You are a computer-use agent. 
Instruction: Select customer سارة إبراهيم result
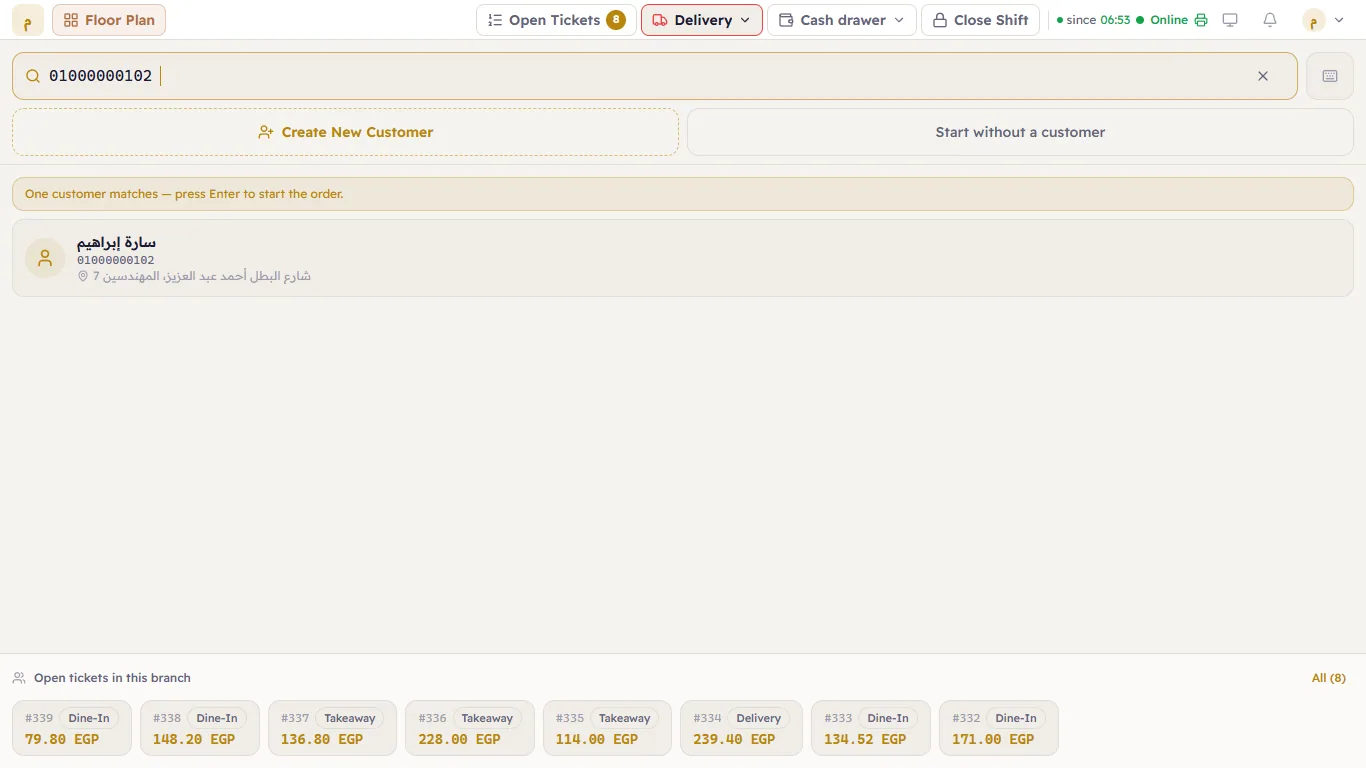coord(683,258)
